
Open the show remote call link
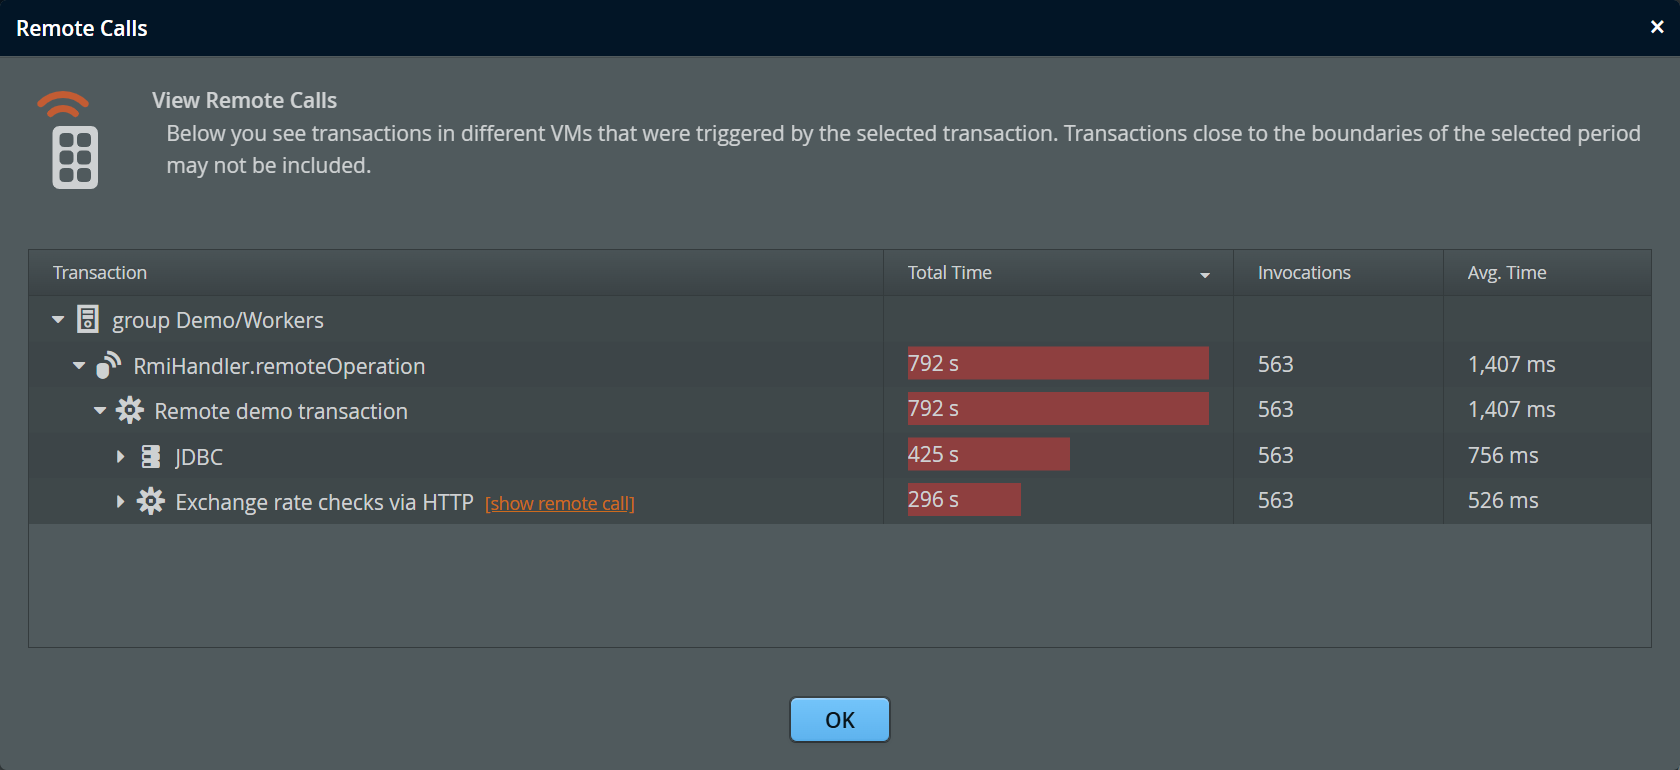coord(559,504)
